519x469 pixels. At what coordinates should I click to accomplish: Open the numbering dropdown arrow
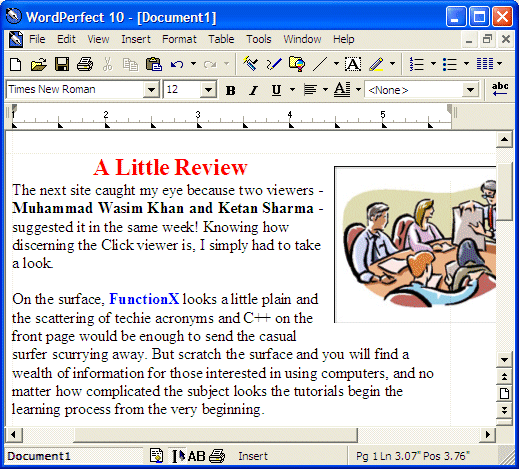[x=433, y=63]
